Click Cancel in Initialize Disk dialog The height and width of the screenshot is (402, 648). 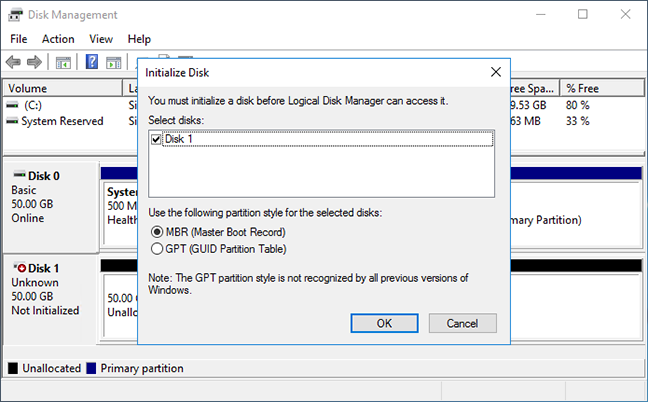coord(462,323)
